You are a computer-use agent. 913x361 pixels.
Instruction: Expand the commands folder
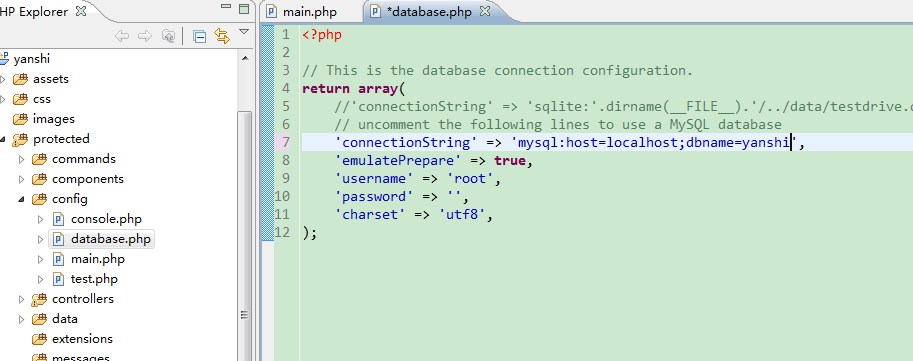[x=22, y=159]
